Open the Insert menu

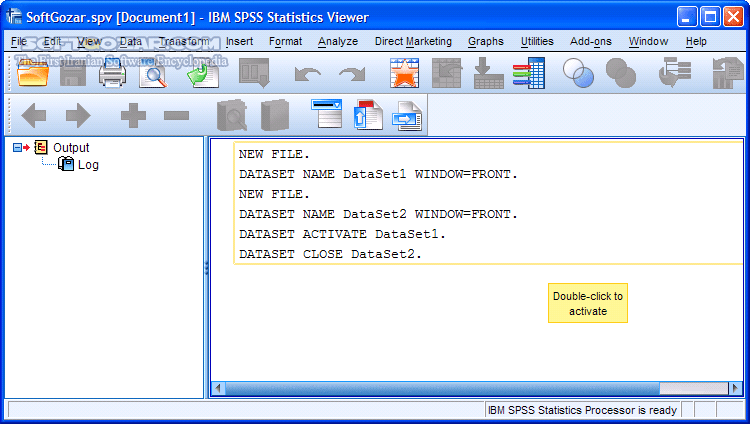coord(239,42)
